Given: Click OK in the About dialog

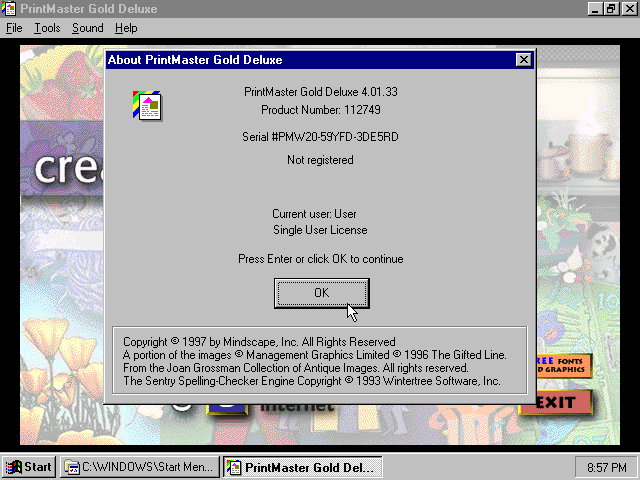Looking at the screenshot, I should point(322,293).
